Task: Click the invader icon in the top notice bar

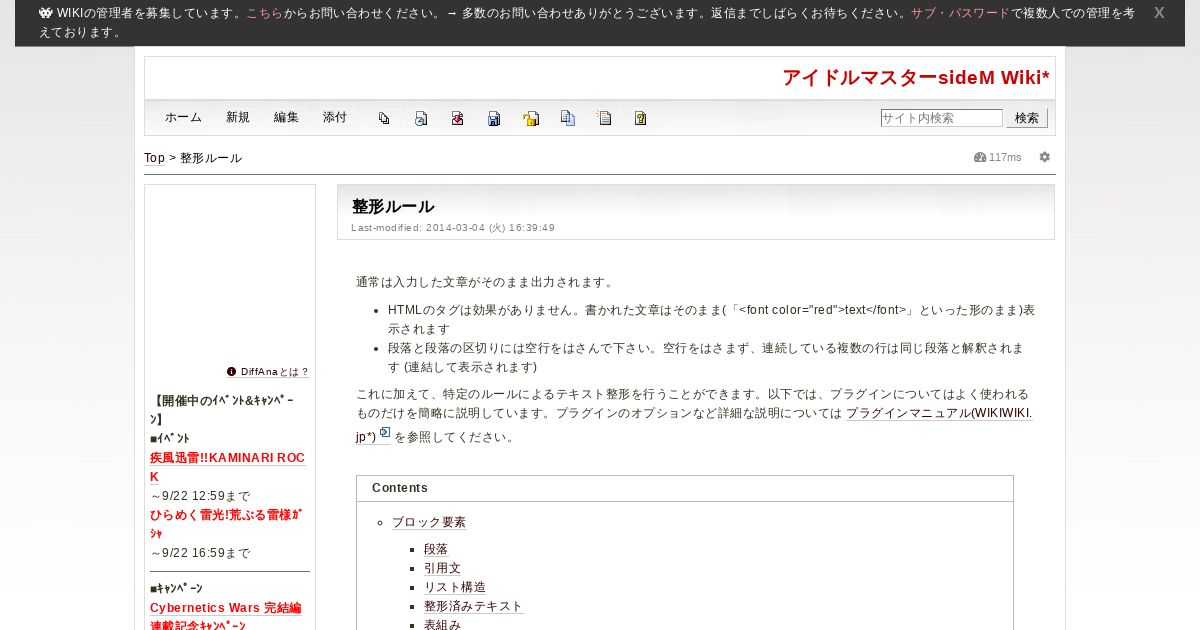Action: 46,13
